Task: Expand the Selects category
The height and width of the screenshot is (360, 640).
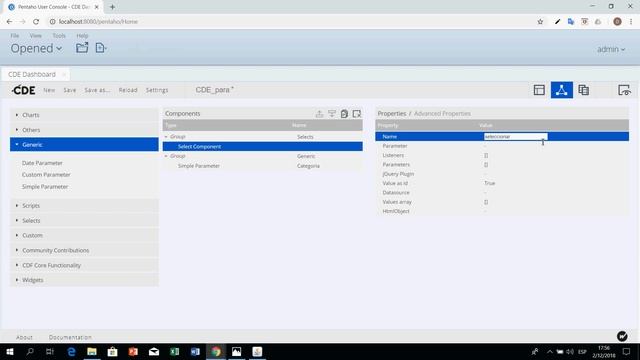Action: [84, 220]
